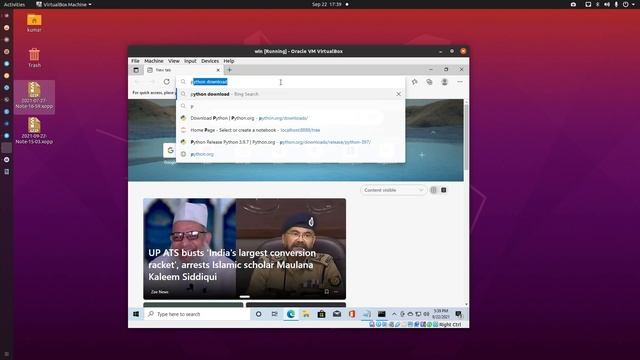Click the Windows Start button

(136, 314)
